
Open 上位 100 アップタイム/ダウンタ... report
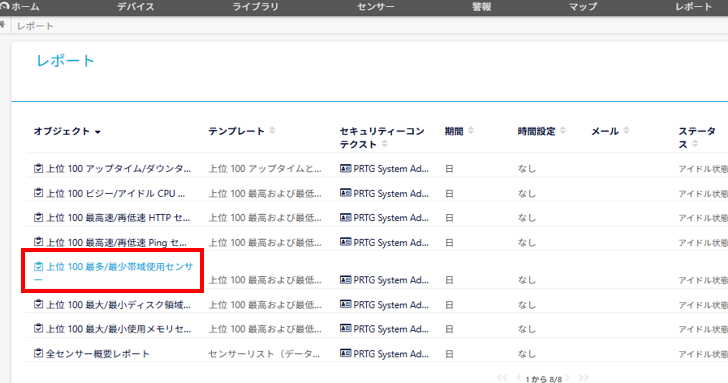point(118,169)
